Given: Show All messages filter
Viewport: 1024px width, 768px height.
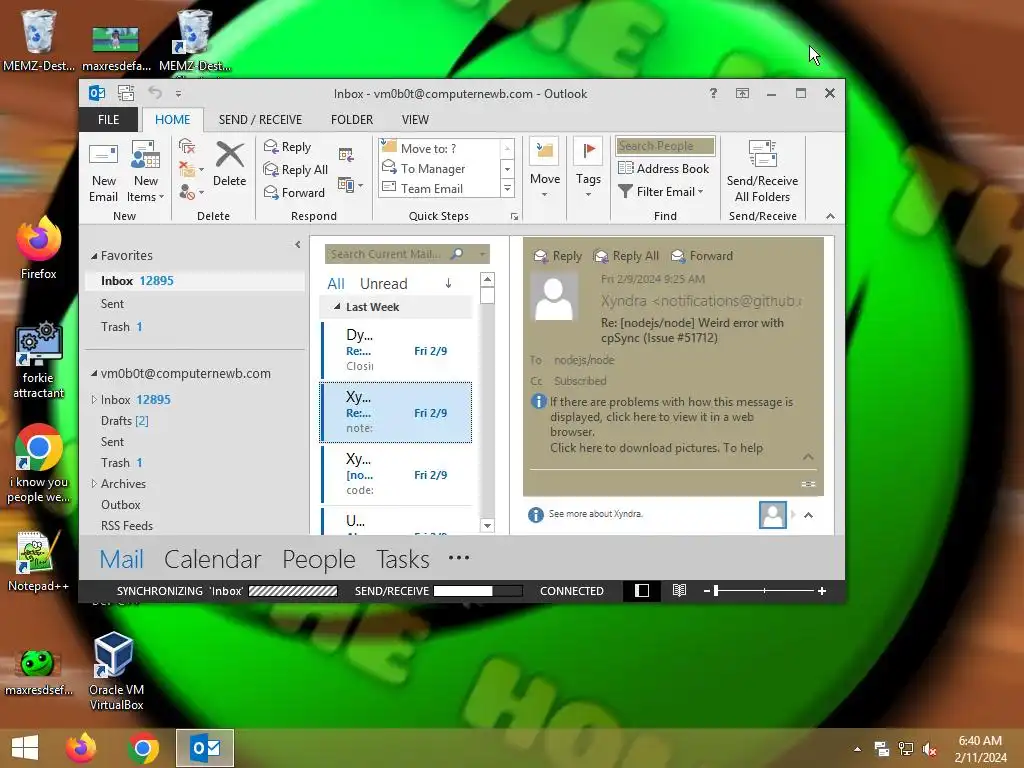Looking at the screenshot, I should coord(336,283).
